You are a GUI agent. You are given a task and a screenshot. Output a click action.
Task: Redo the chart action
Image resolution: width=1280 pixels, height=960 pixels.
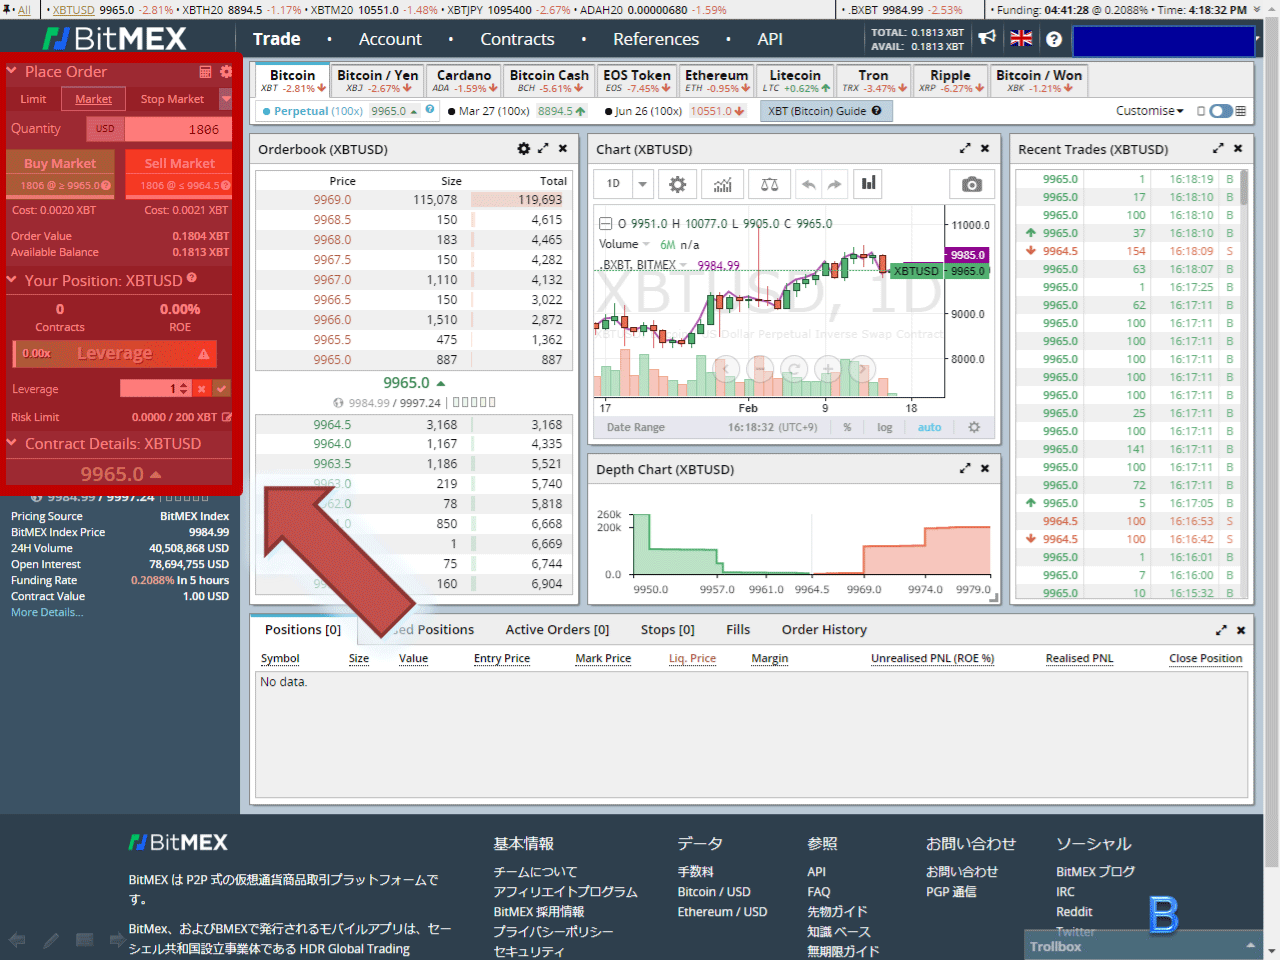pos(835,184)
